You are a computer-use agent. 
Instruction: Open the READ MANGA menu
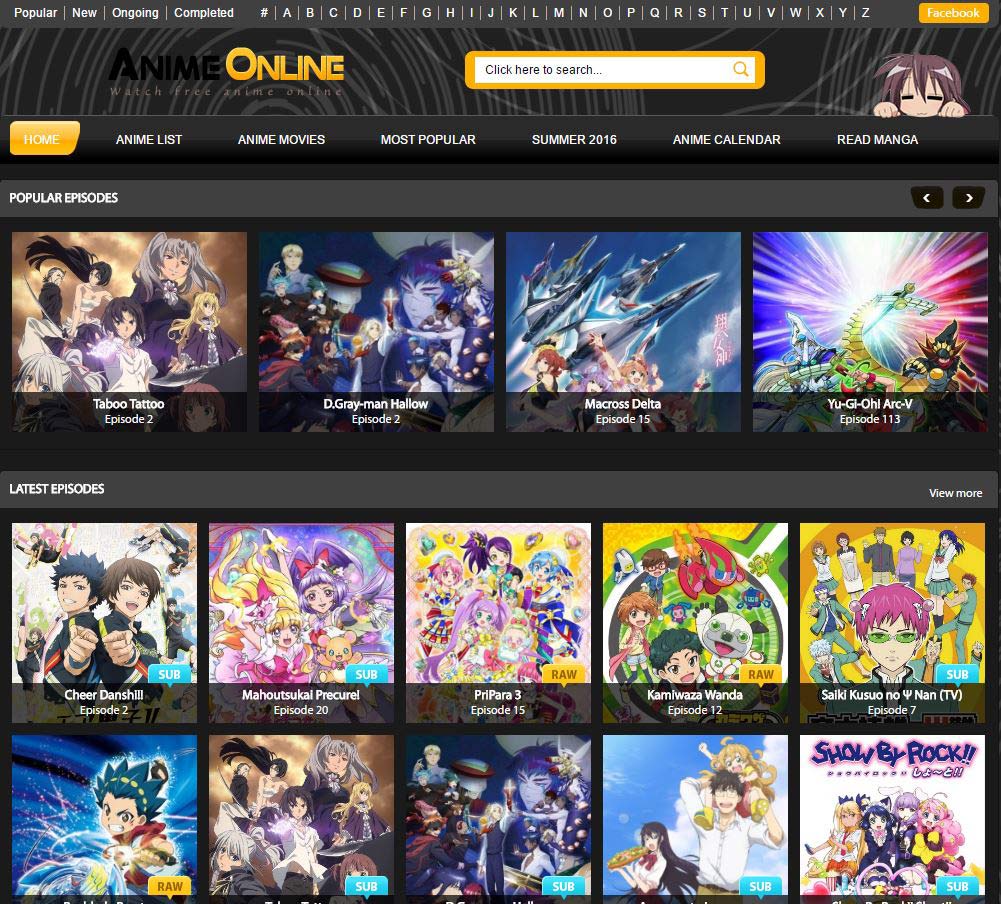[x=877, y=139]
